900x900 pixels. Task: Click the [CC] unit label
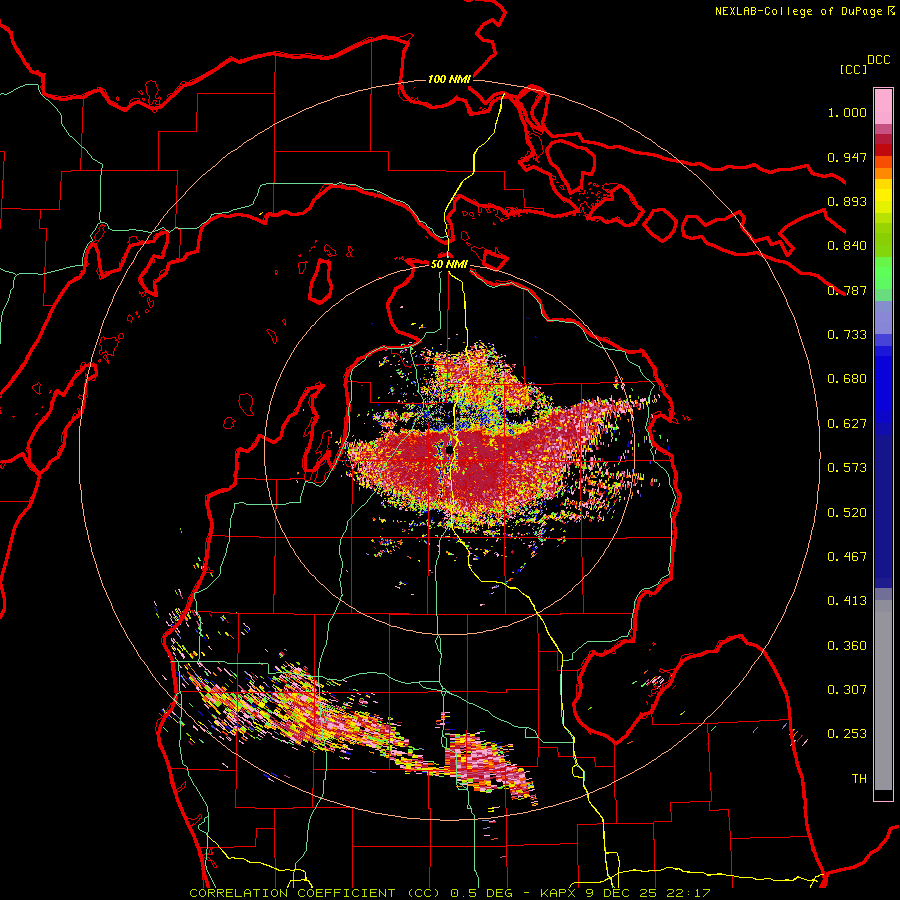point(853,69)
